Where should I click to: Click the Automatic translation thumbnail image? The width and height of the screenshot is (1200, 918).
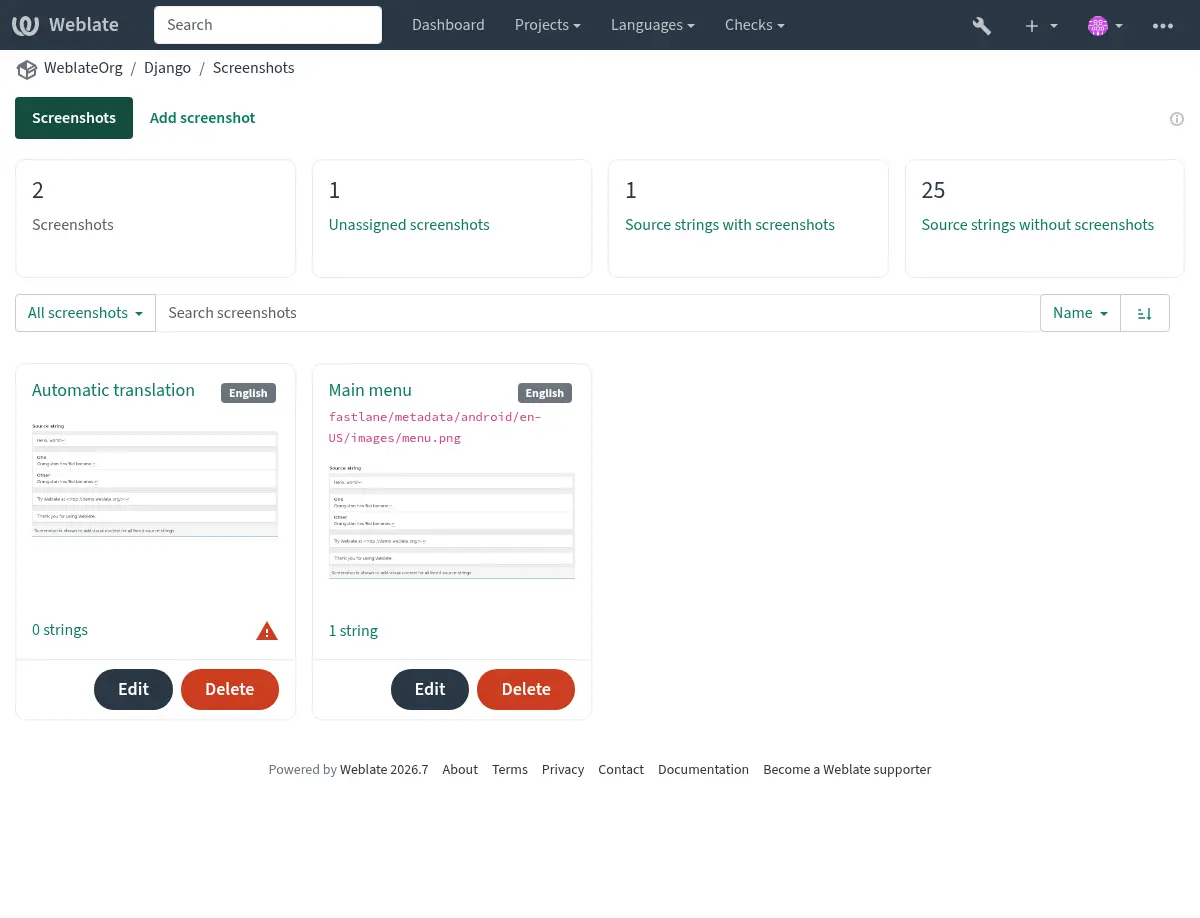[155, 479]
